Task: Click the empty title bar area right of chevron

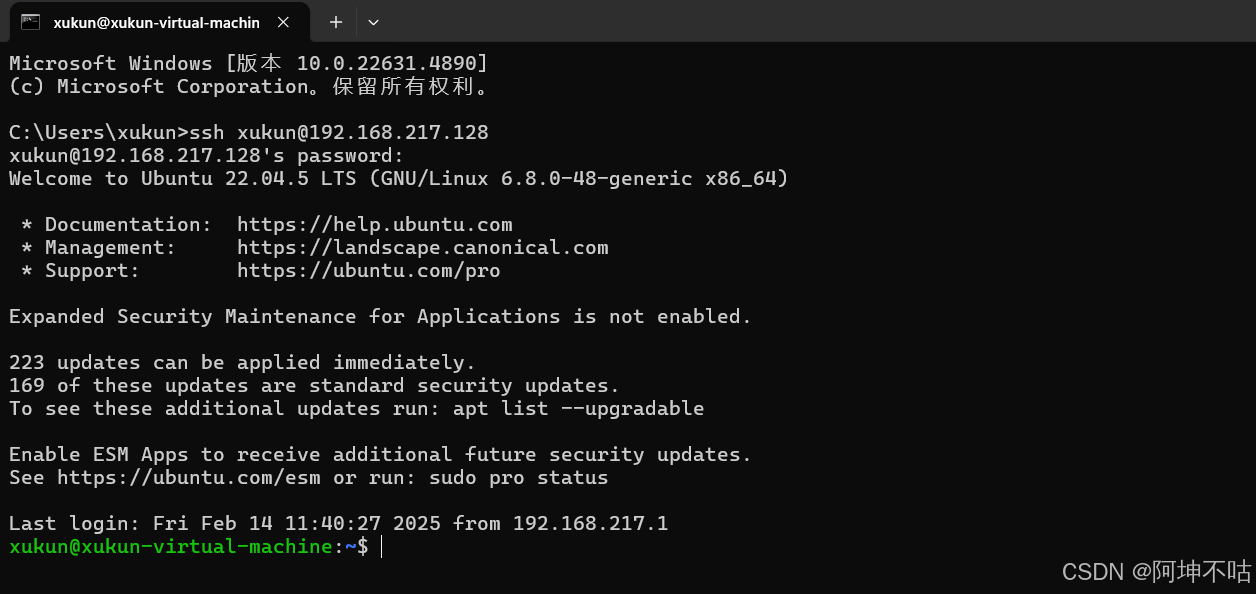Action: tap(800, 22)
